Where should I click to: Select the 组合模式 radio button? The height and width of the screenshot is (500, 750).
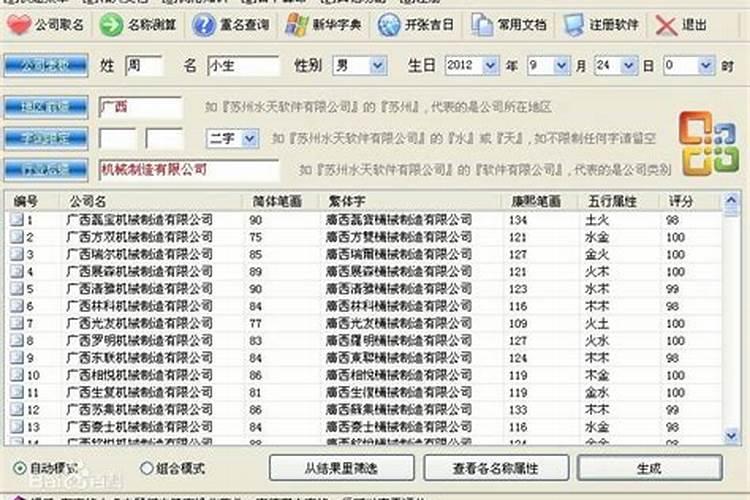147,468
